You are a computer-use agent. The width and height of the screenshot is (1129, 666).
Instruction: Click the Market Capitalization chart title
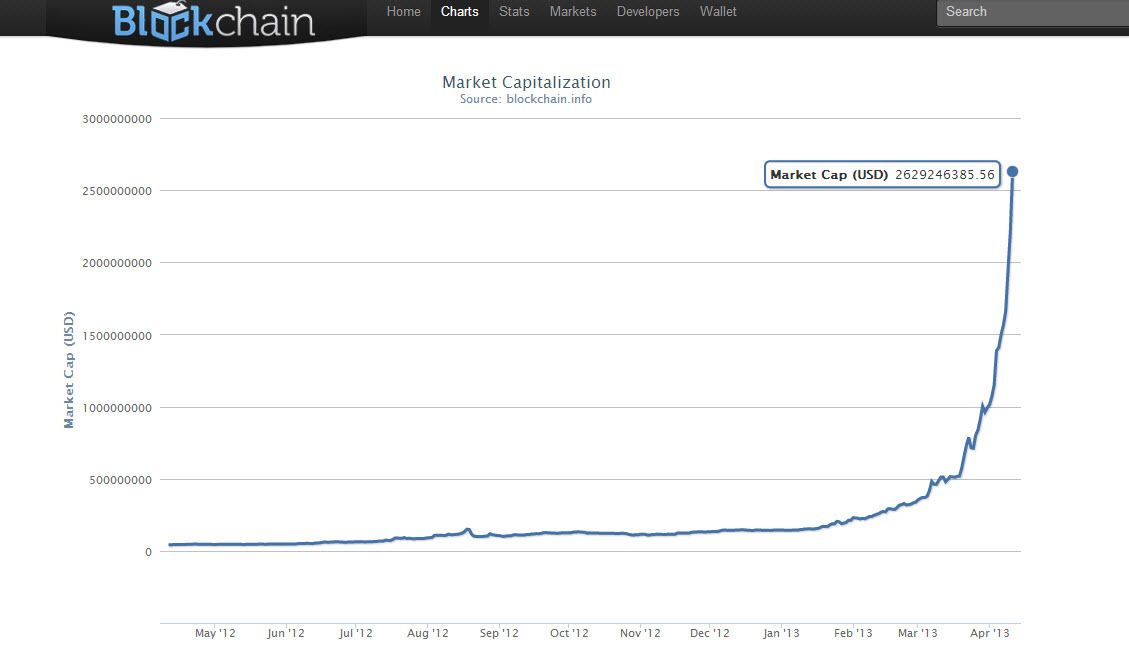point(526,82)
